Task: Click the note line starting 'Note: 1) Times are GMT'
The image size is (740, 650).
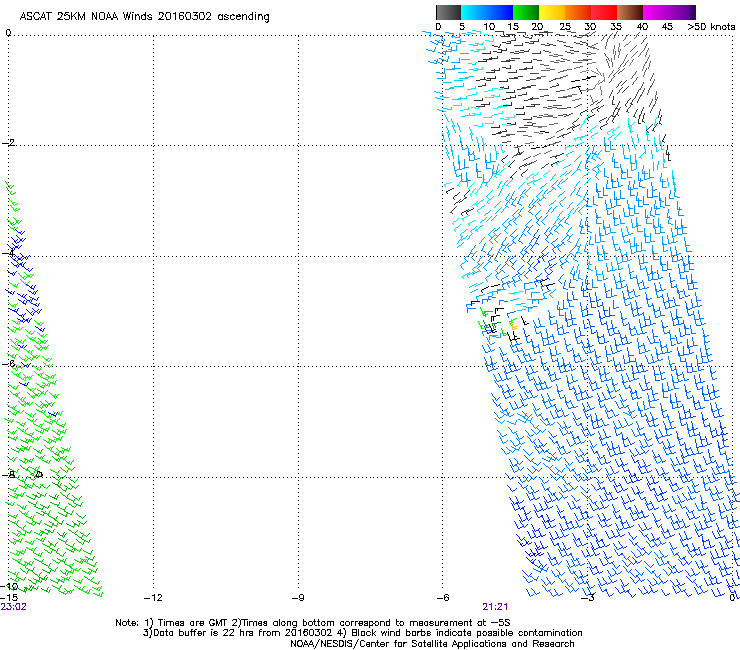Action: click(x=312, y=623)
